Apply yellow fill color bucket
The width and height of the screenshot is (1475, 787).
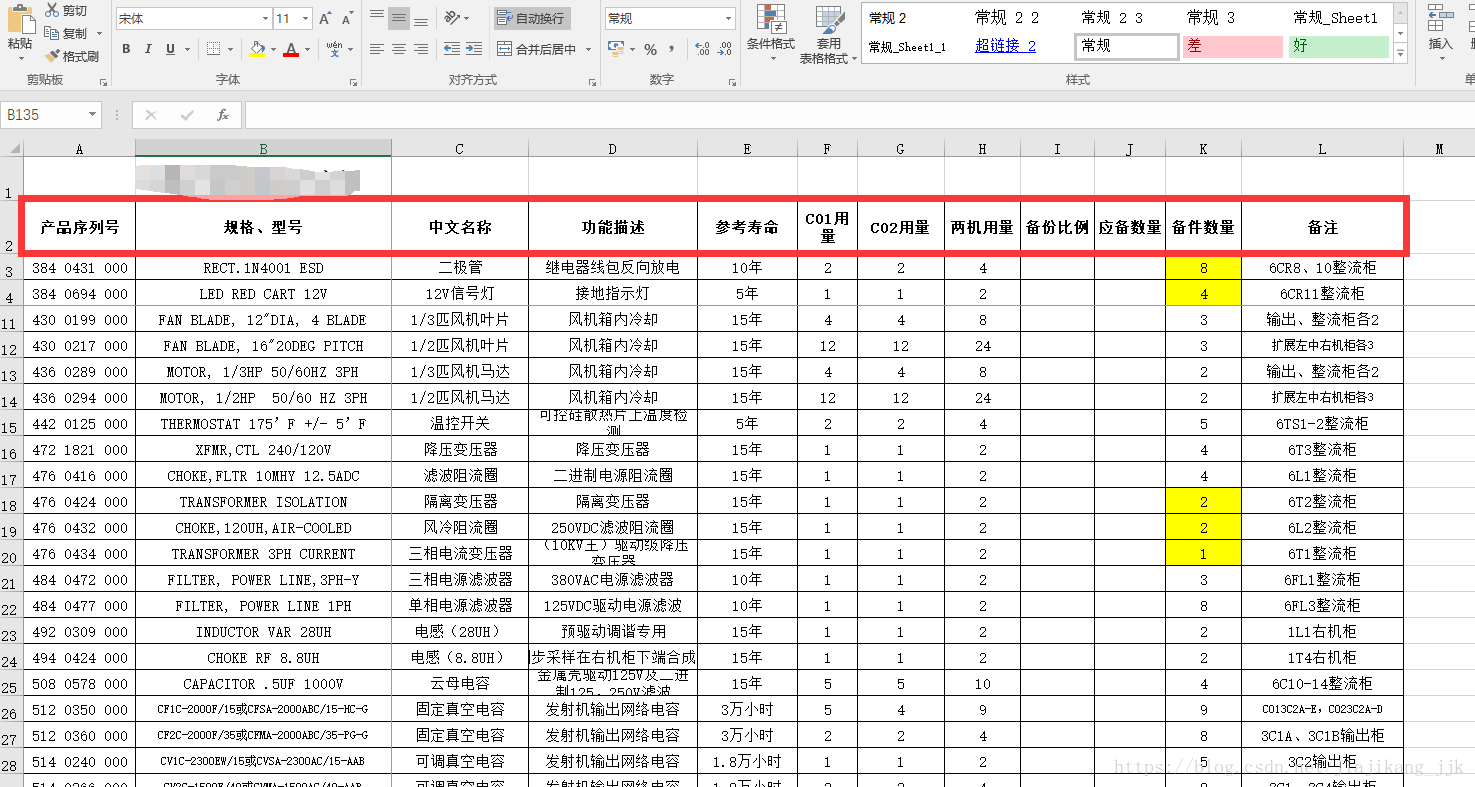point(257,49)
